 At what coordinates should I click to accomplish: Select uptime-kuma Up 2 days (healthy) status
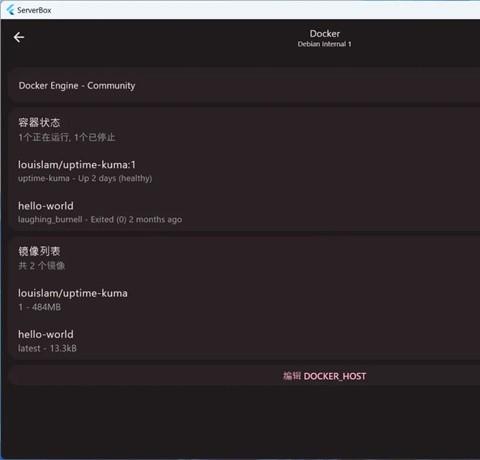coord(85,178)
